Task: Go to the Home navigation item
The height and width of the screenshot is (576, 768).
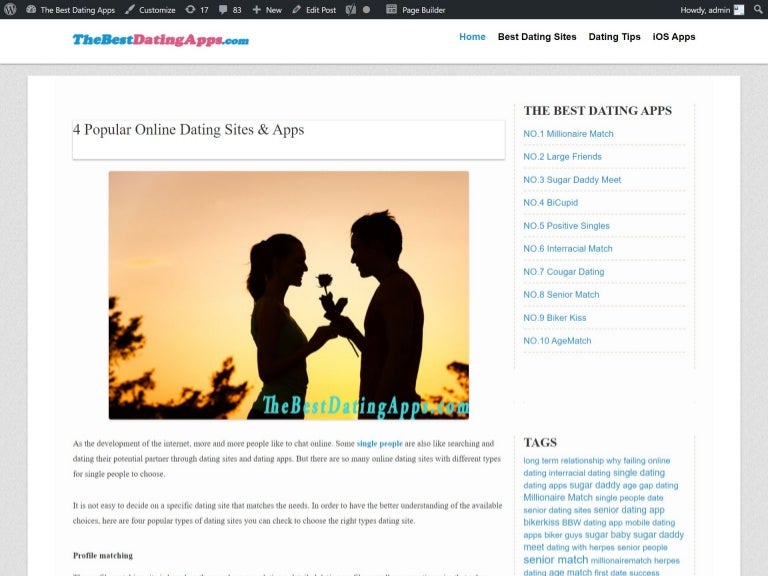Action: point(472,37)
